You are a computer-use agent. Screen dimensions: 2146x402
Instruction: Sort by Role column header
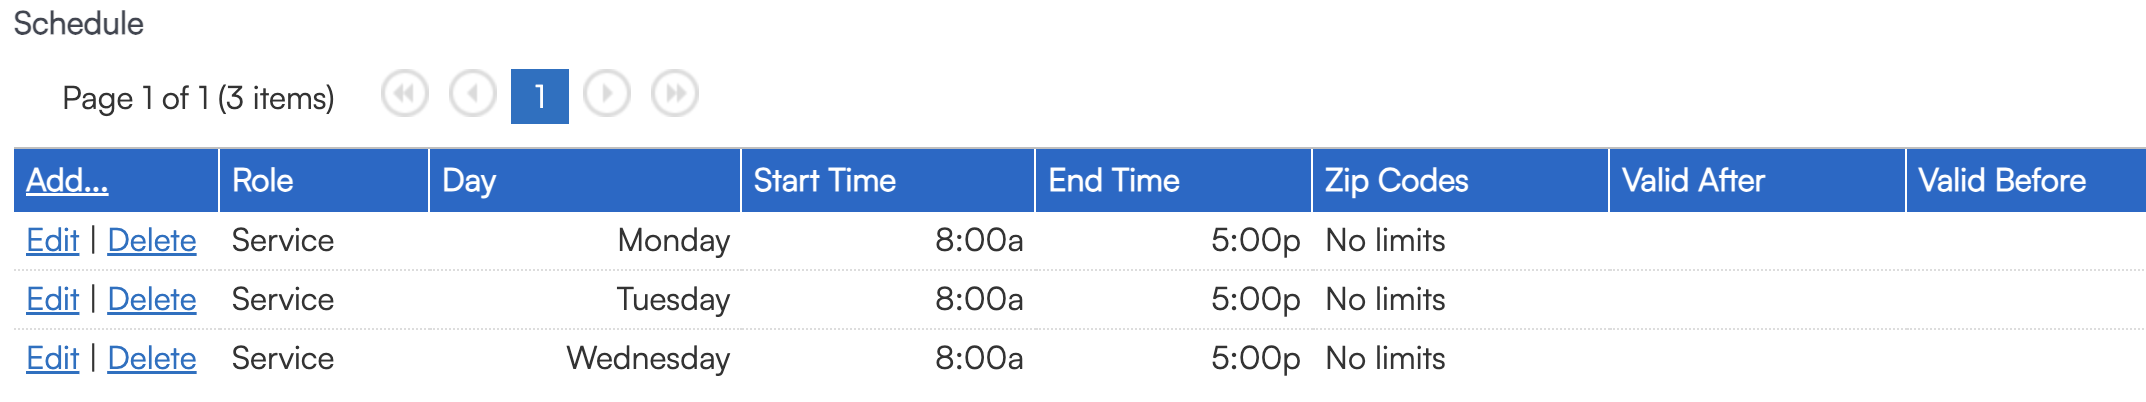point(263,181)
